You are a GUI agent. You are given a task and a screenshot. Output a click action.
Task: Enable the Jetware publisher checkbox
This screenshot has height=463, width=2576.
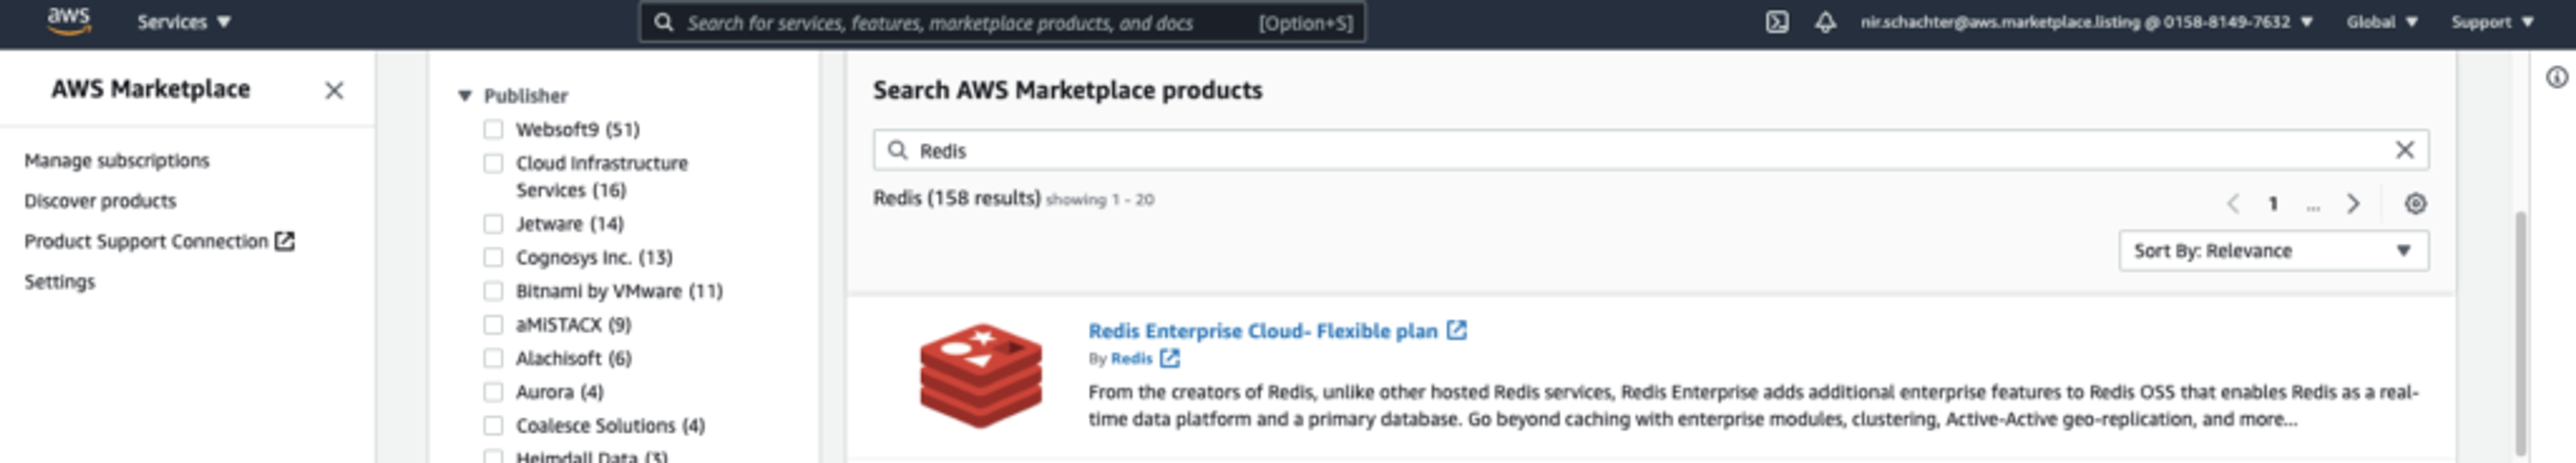pos(493,224)
